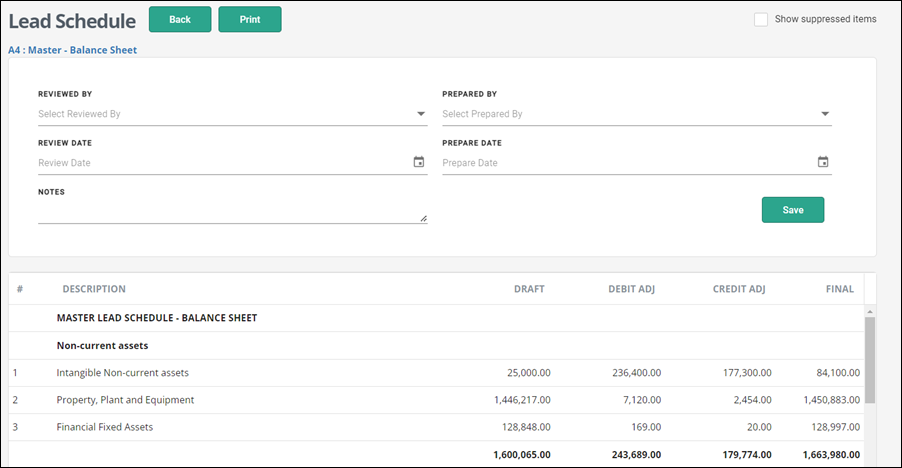Expand the Select Prepared By dropdown arrow
Image resolution: width=902 pixels, height=468 pixels.
click(825, 114)
